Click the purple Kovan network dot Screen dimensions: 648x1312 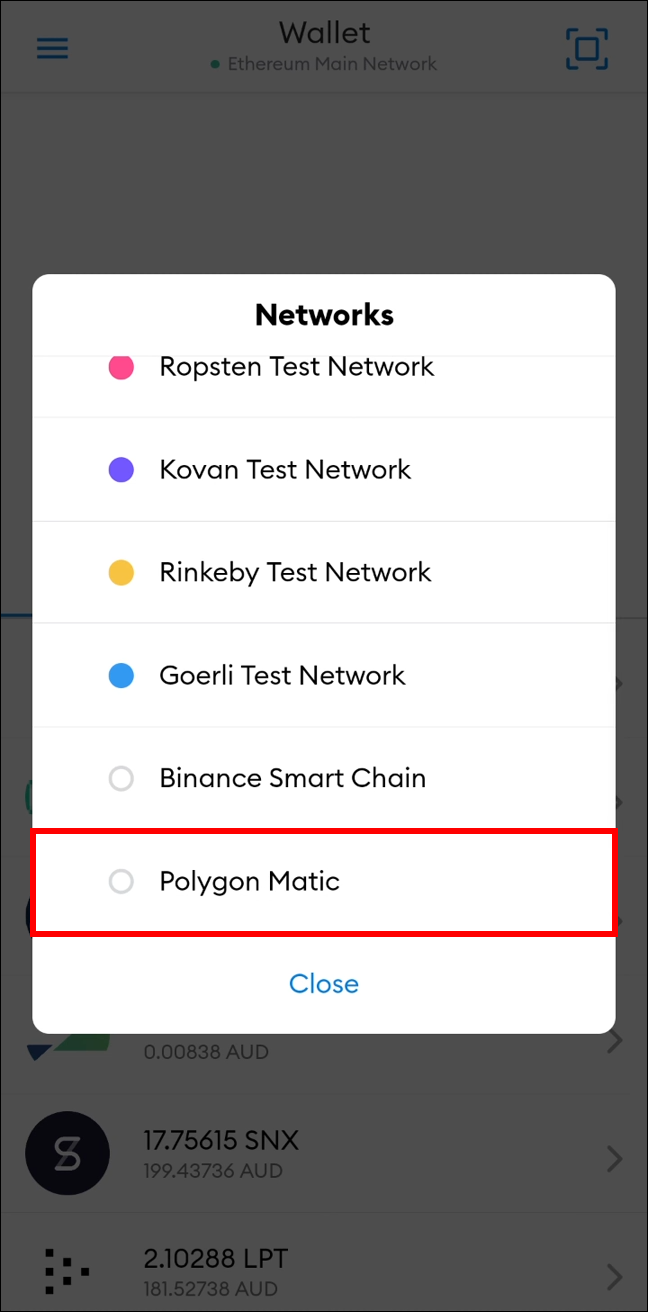121,470
